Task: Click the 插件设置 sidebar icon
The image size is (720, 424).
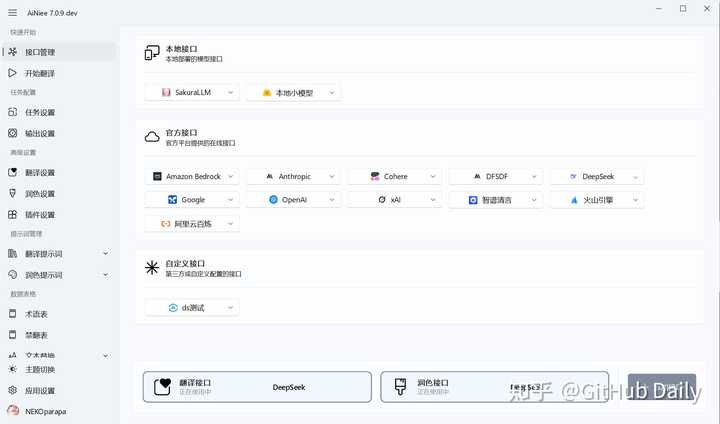Action: tap(12, 214)
